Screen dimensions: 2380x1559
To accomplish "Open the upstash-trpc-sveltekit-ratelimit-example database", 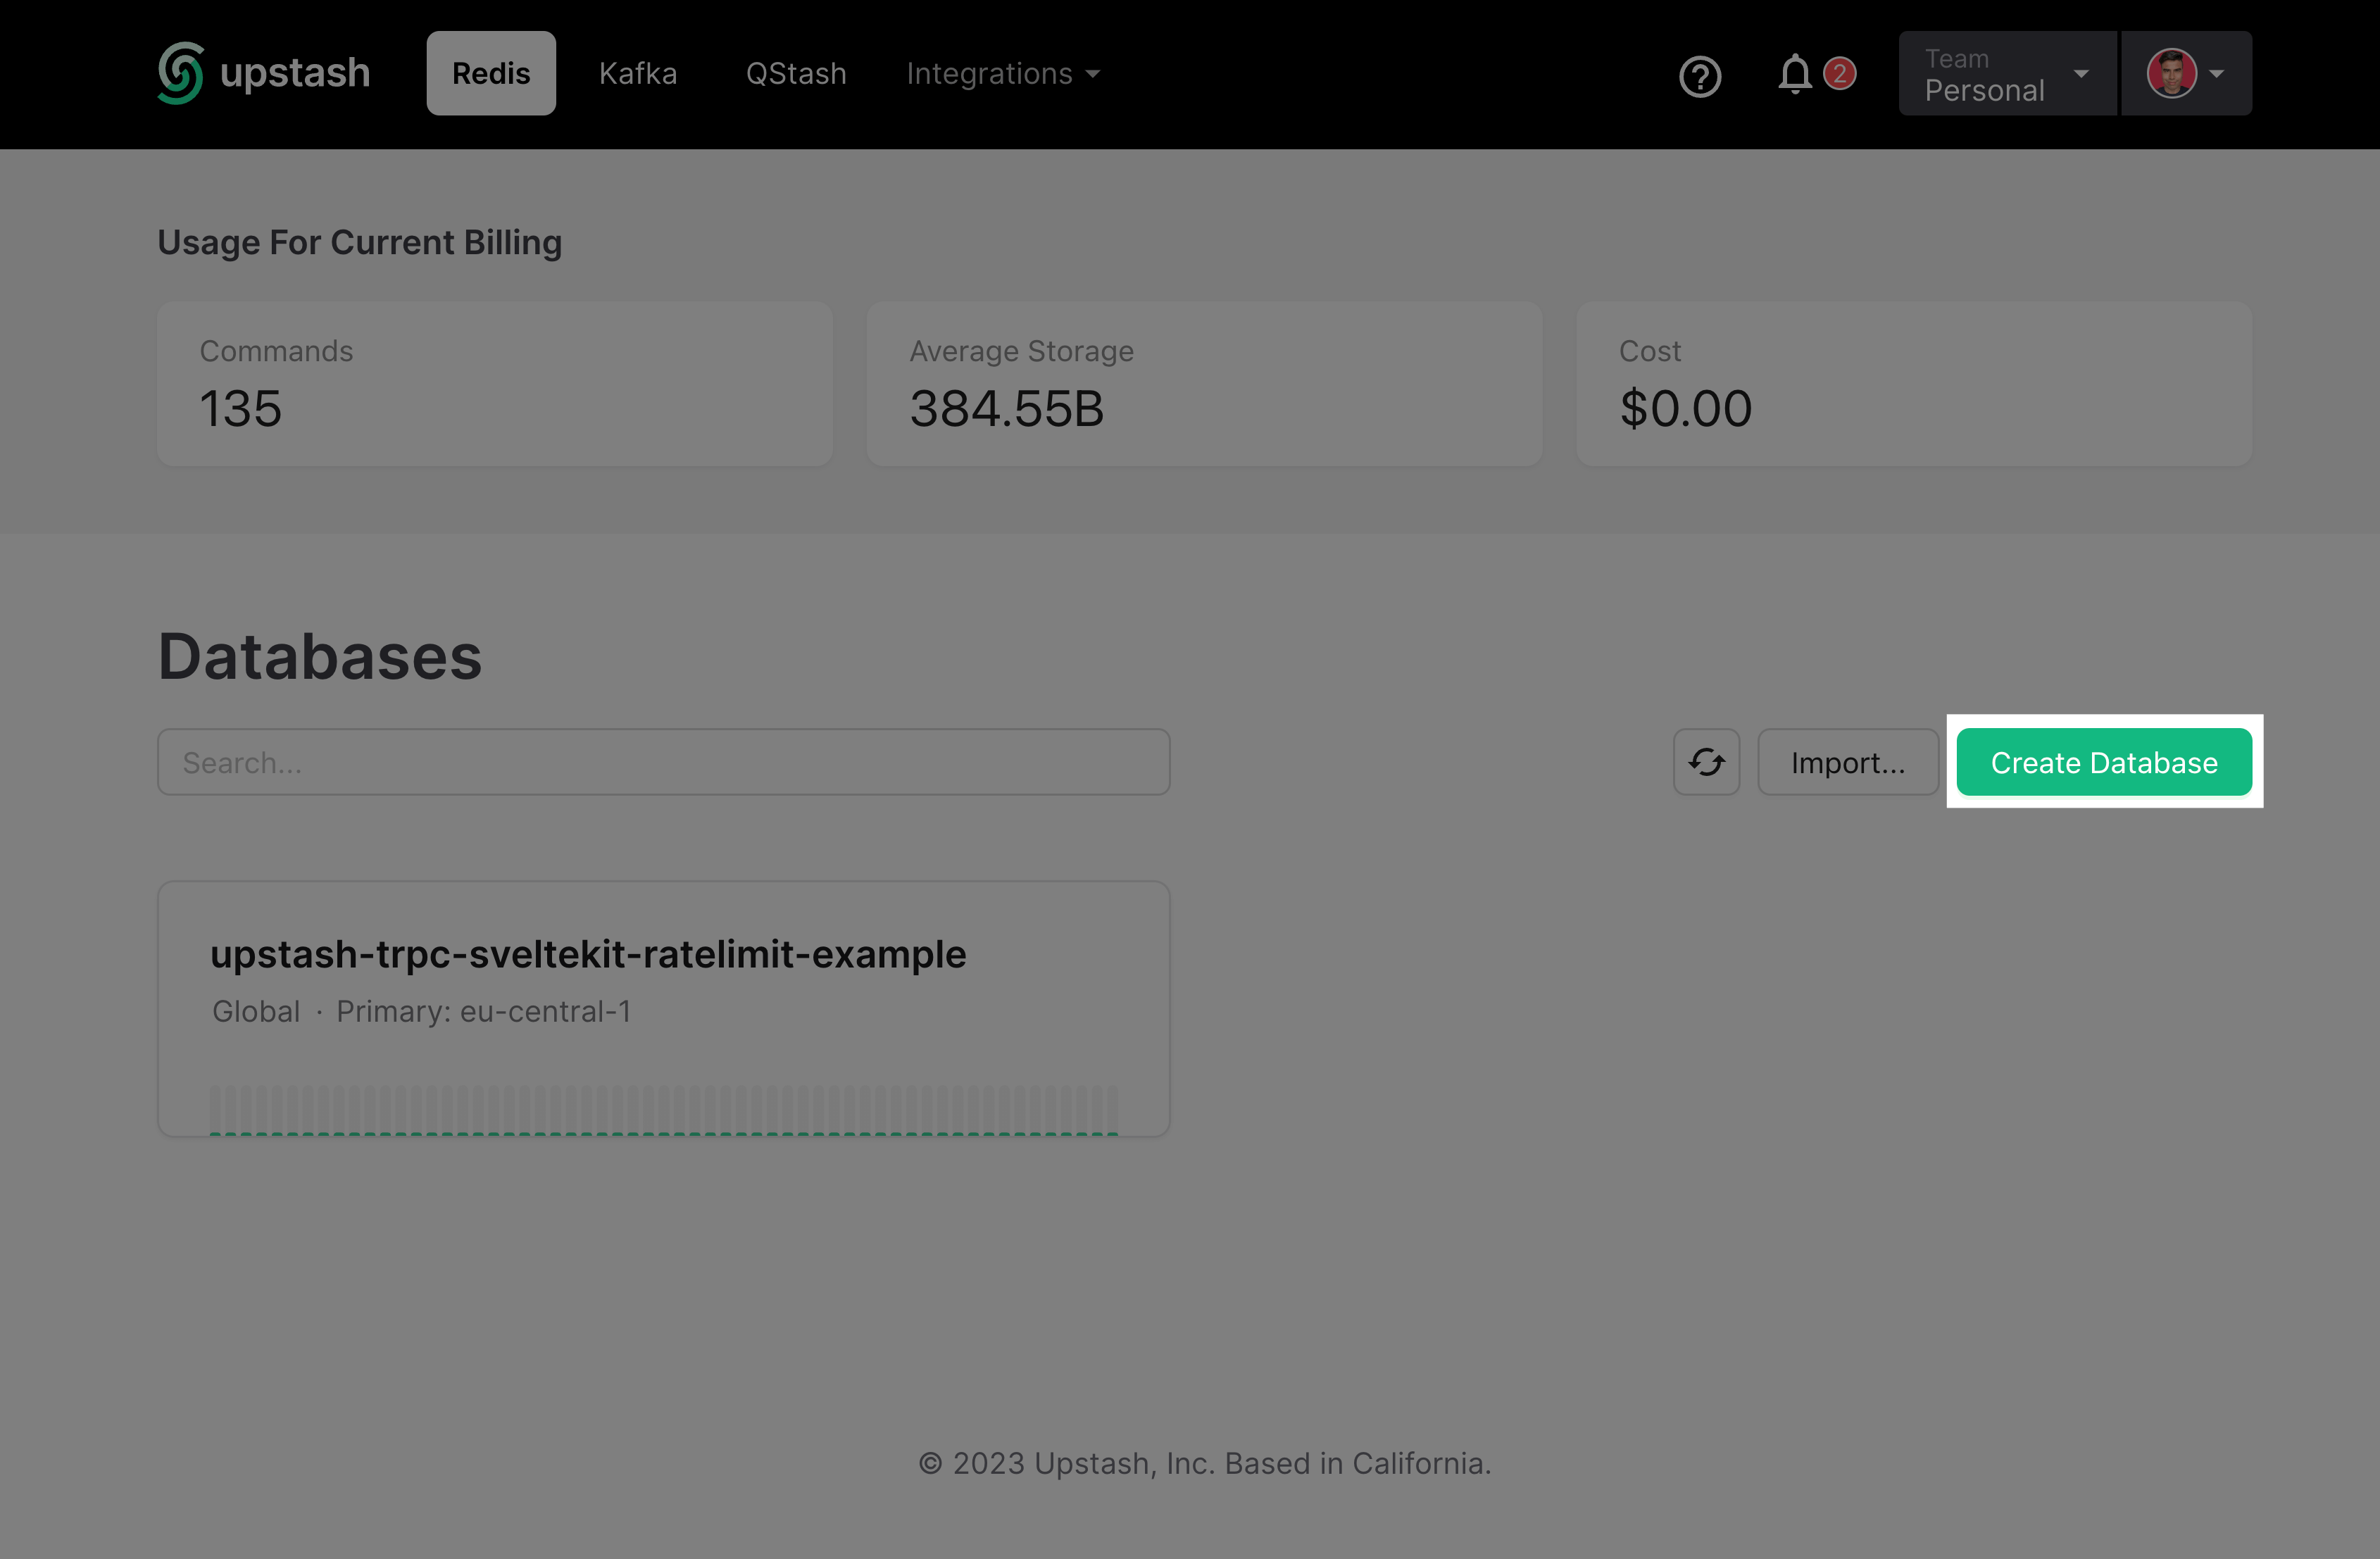I will pos(588,954).
